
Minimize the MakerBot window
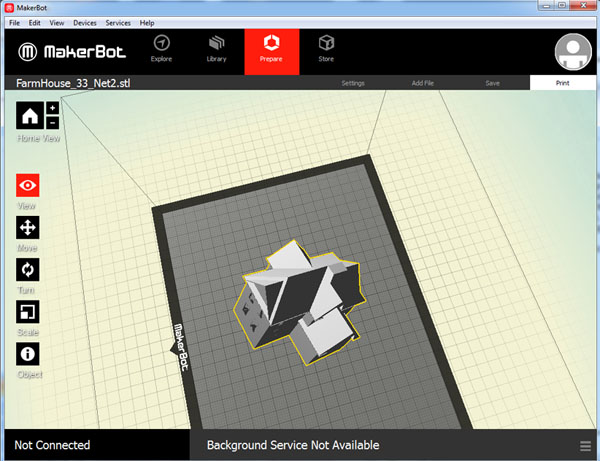click(546, 5)
